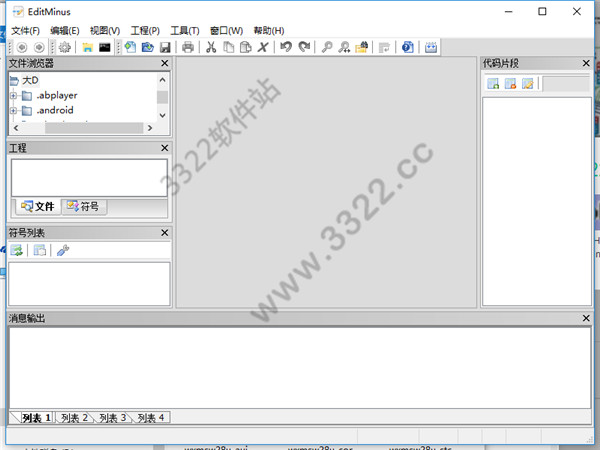
Task: Click the paste clipboard icon
Action: tap(246, 47)
